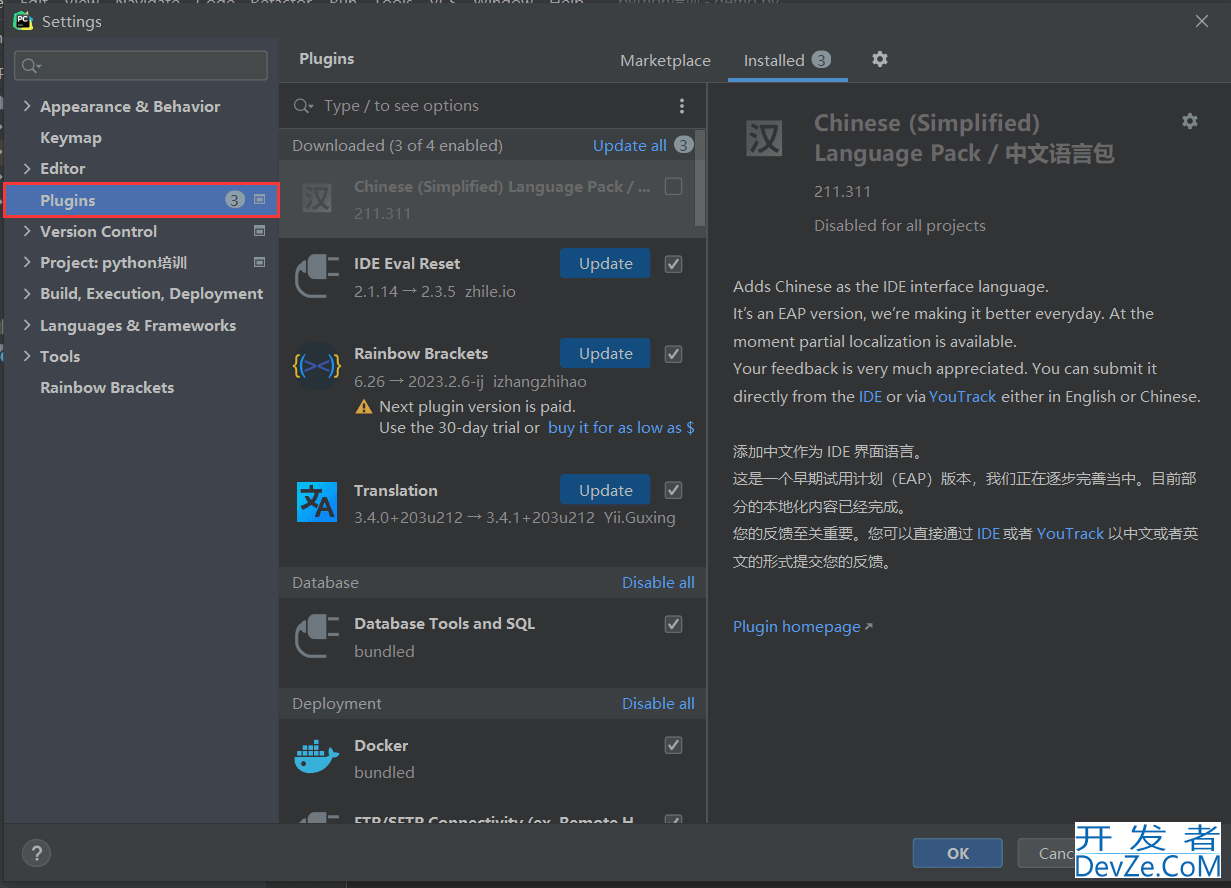Expand the Editor settings section
This screenshot has height=888, width=1231.
point(27,169)
